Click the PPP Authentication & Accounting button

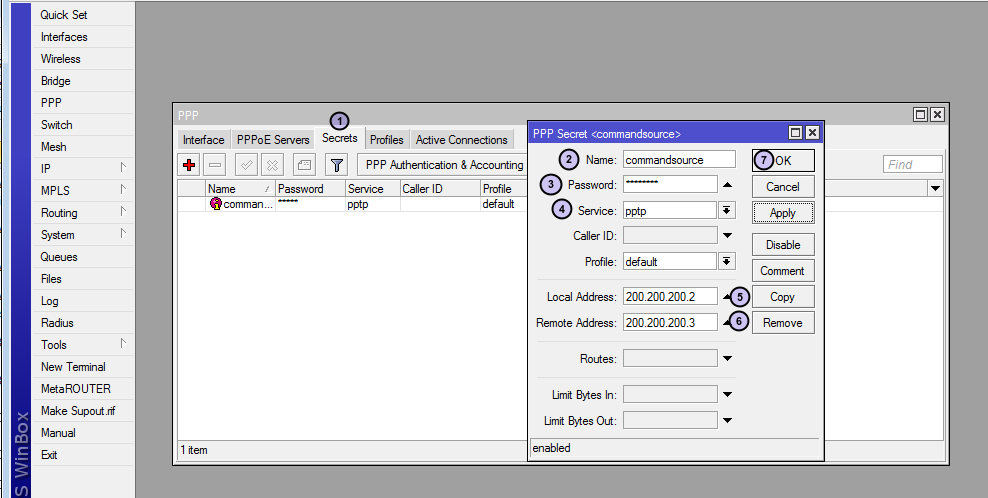click(x=444, y=165)
